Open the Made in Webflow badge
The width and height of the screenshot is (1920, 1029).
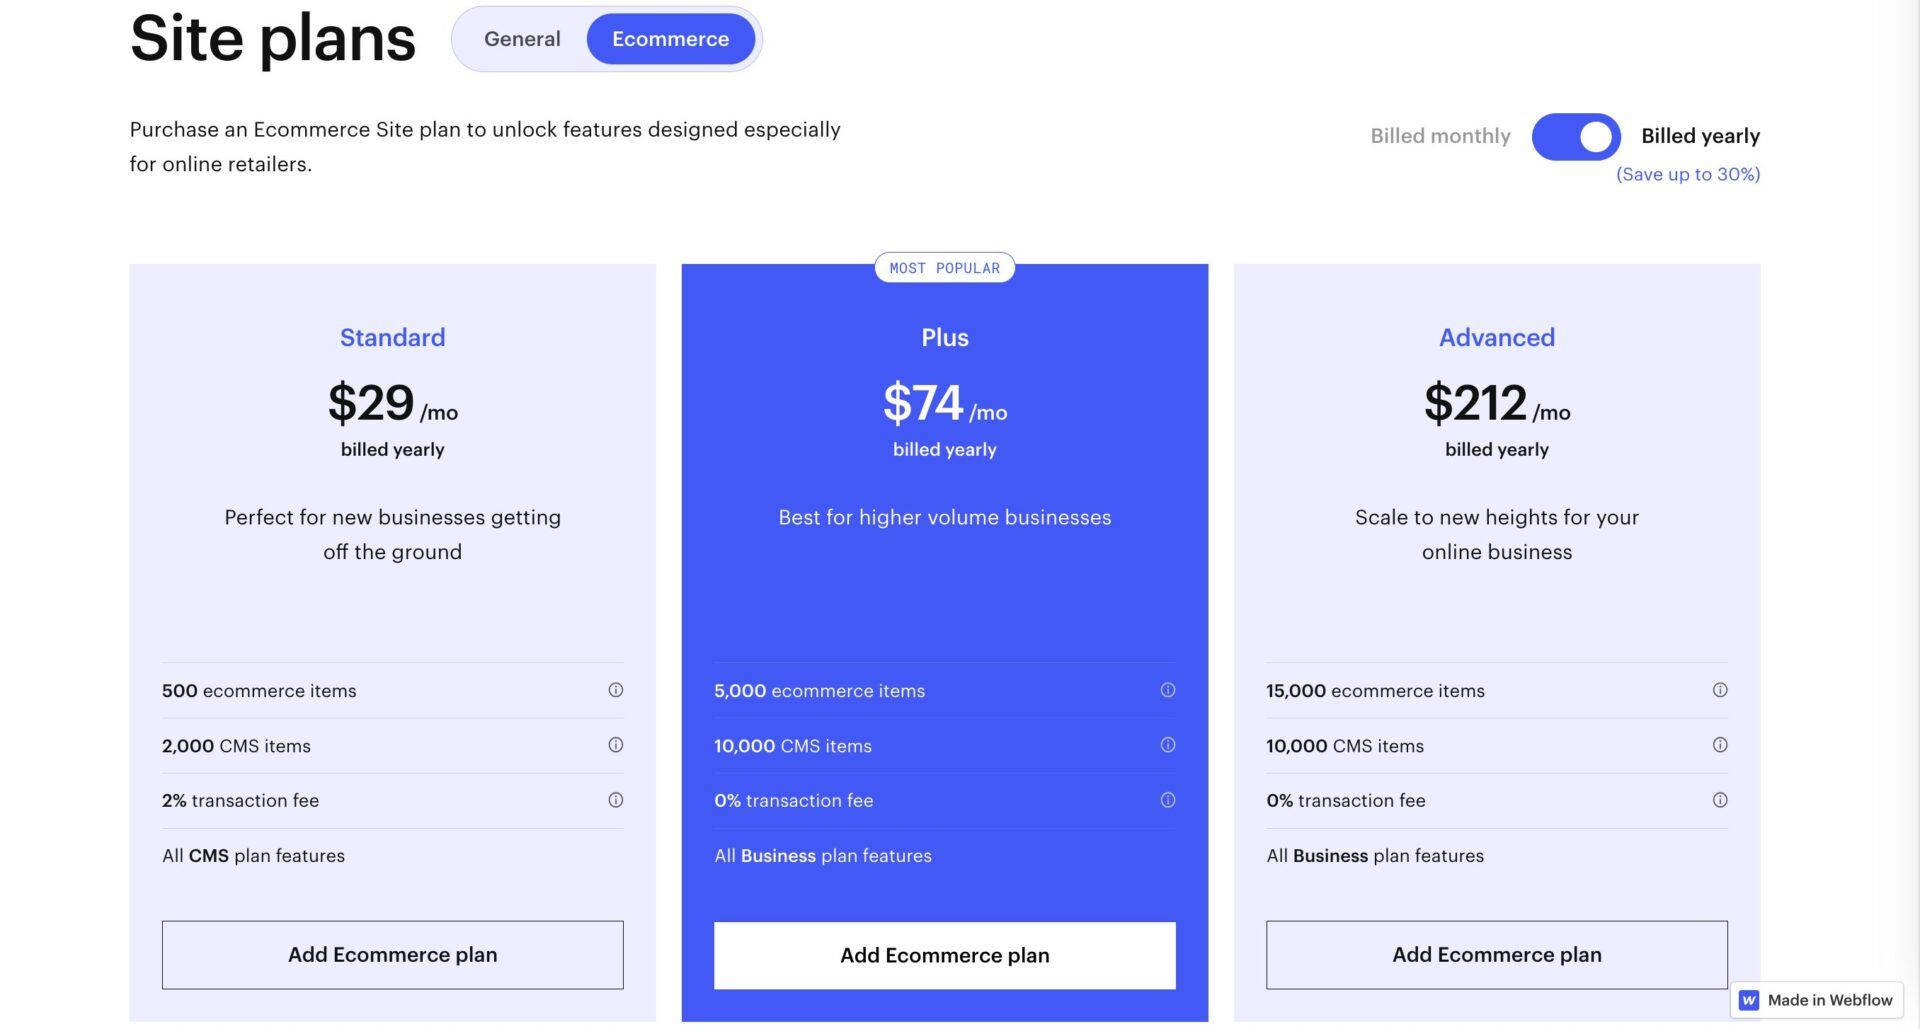[x=1817, y=1000]
